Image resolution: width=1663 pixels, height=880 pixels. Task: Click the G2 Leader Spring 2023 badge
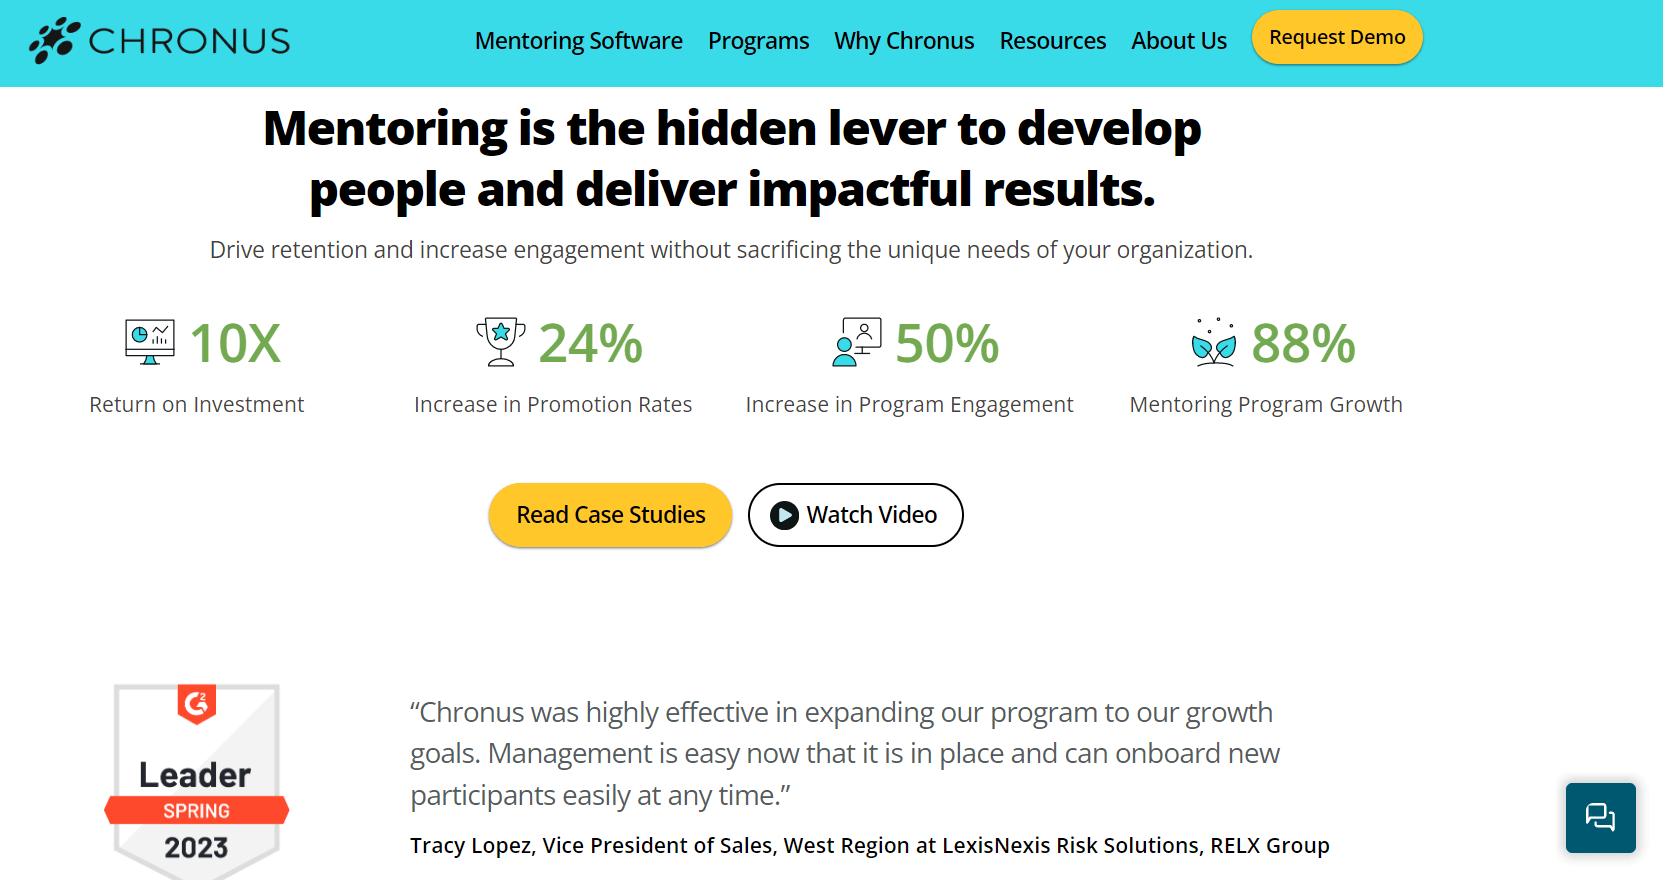tap(197, 780)
